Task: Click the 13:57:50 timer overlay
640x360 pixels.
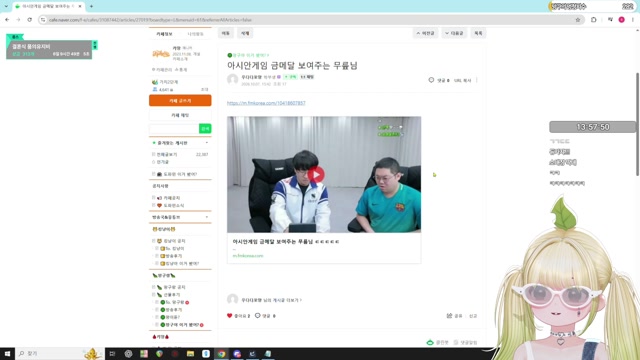Action: [593, 127]
